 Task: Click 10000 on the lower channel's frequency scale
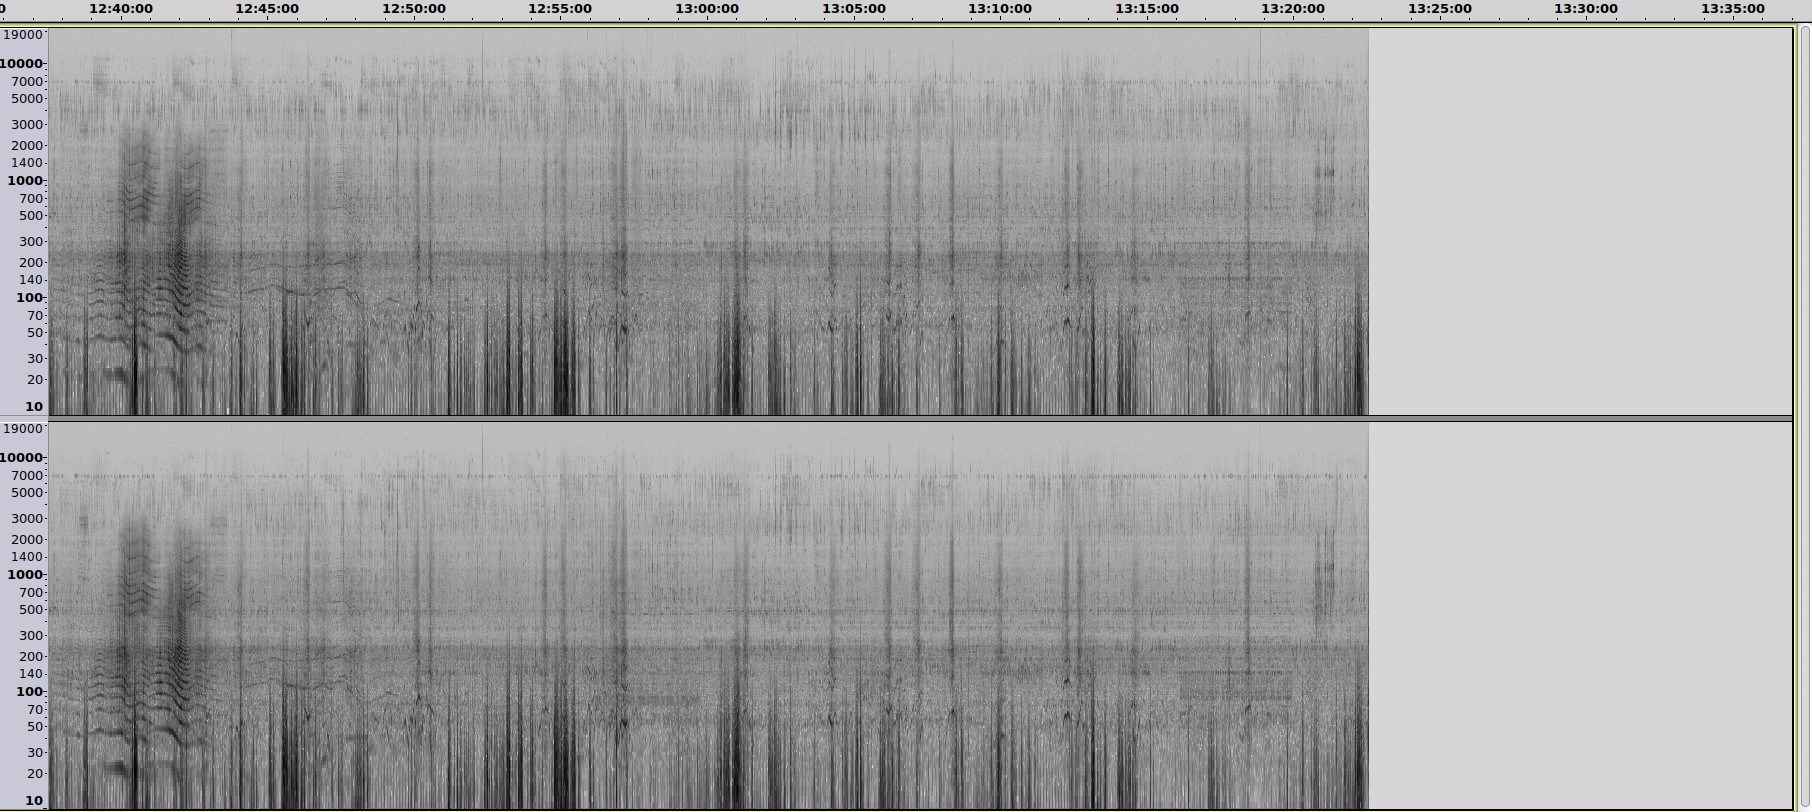click(x=23, y=458)
